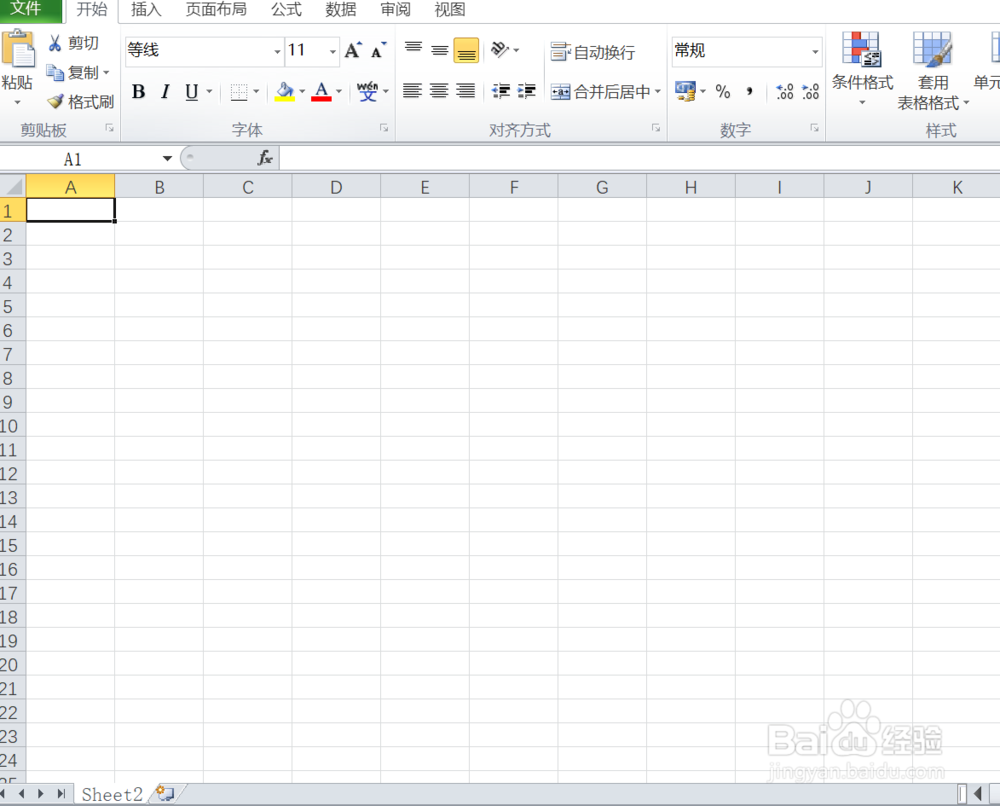Click the select-all corner triangle

pyautogui.click(x=13, y=186)
